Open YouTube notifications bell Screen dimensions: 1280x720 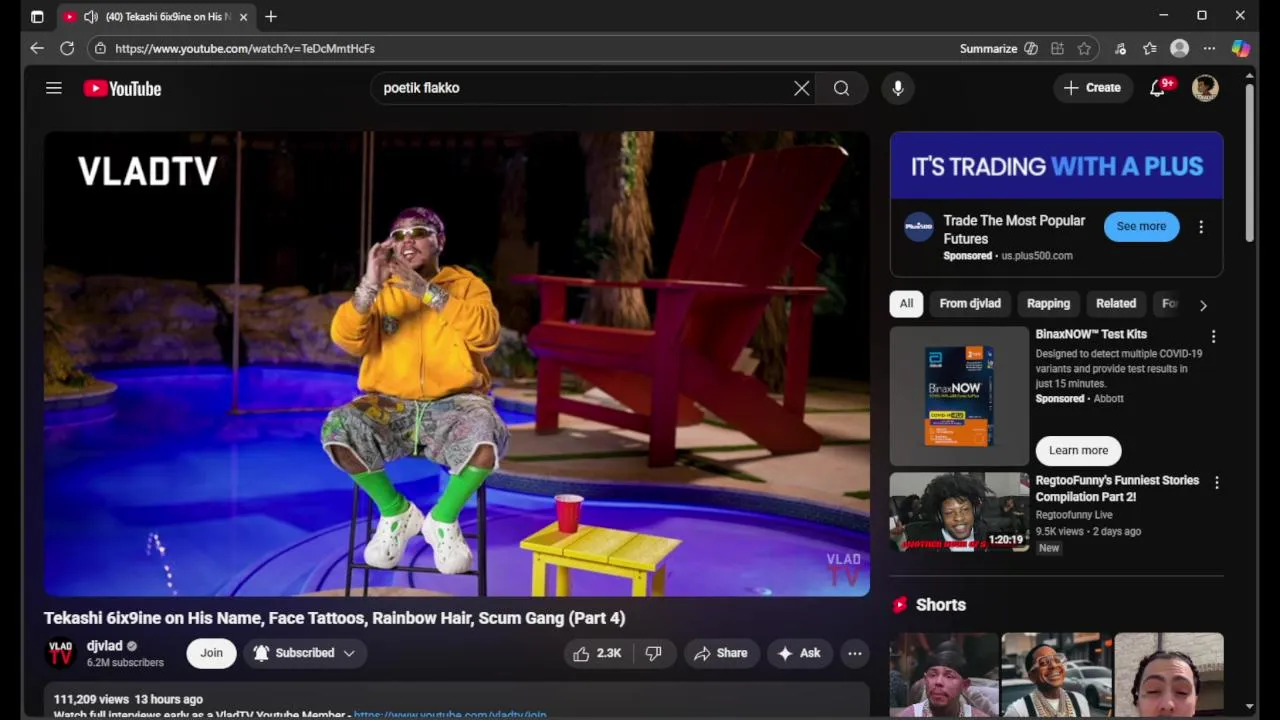tap(1158, 88)
